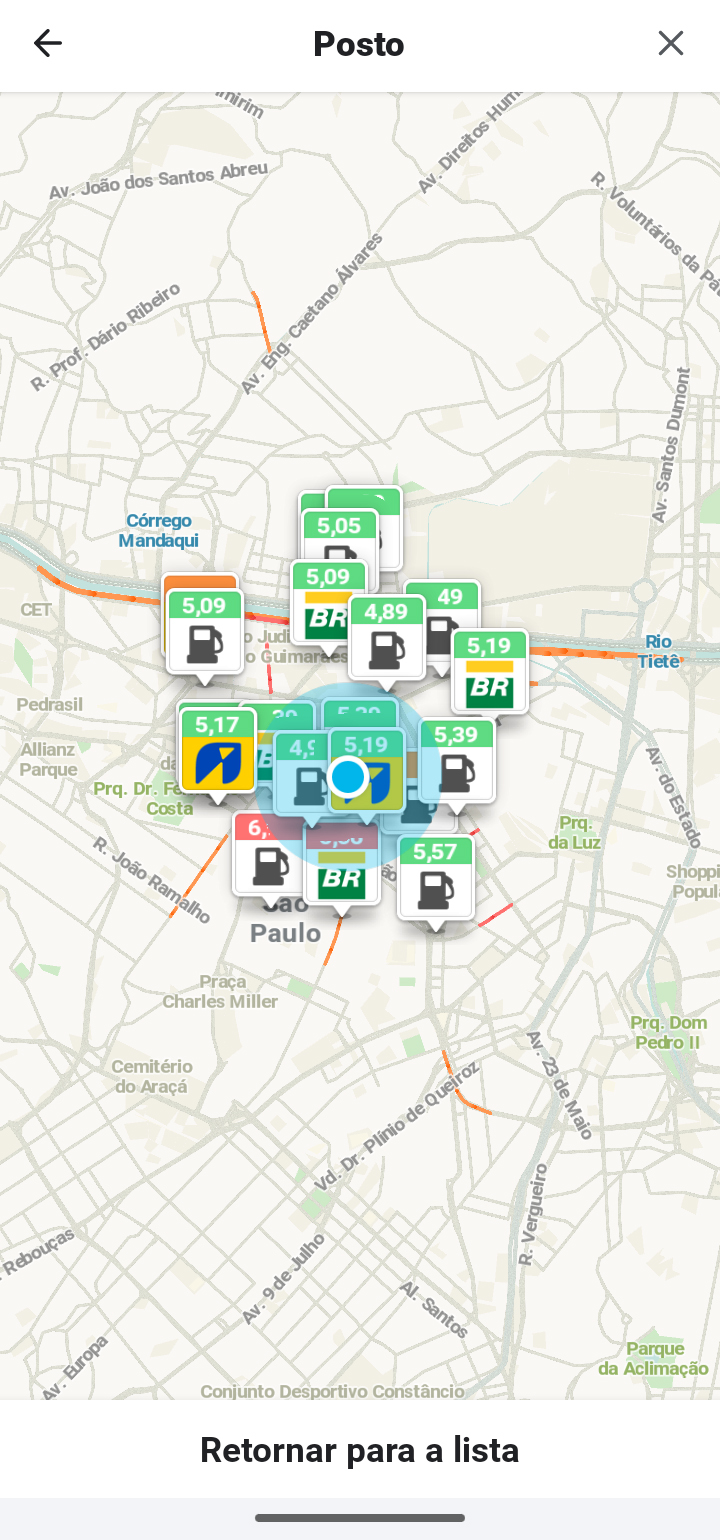Tap the Cemitério do Araçá label
Viewport: 720px width, 1540px height.
(x=152, y=1076)
